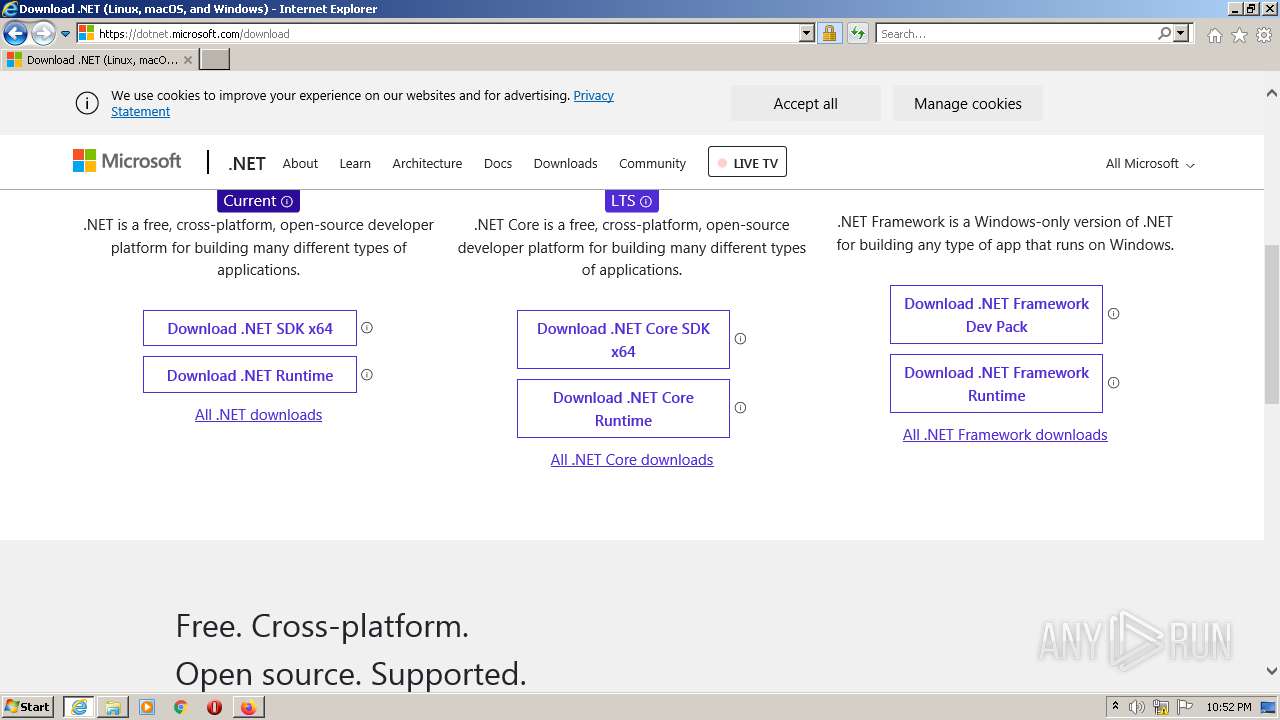1280x720 pixels.
Task: Expand the All Microsoft dropdown
Action: click(x=1150, y=163)
